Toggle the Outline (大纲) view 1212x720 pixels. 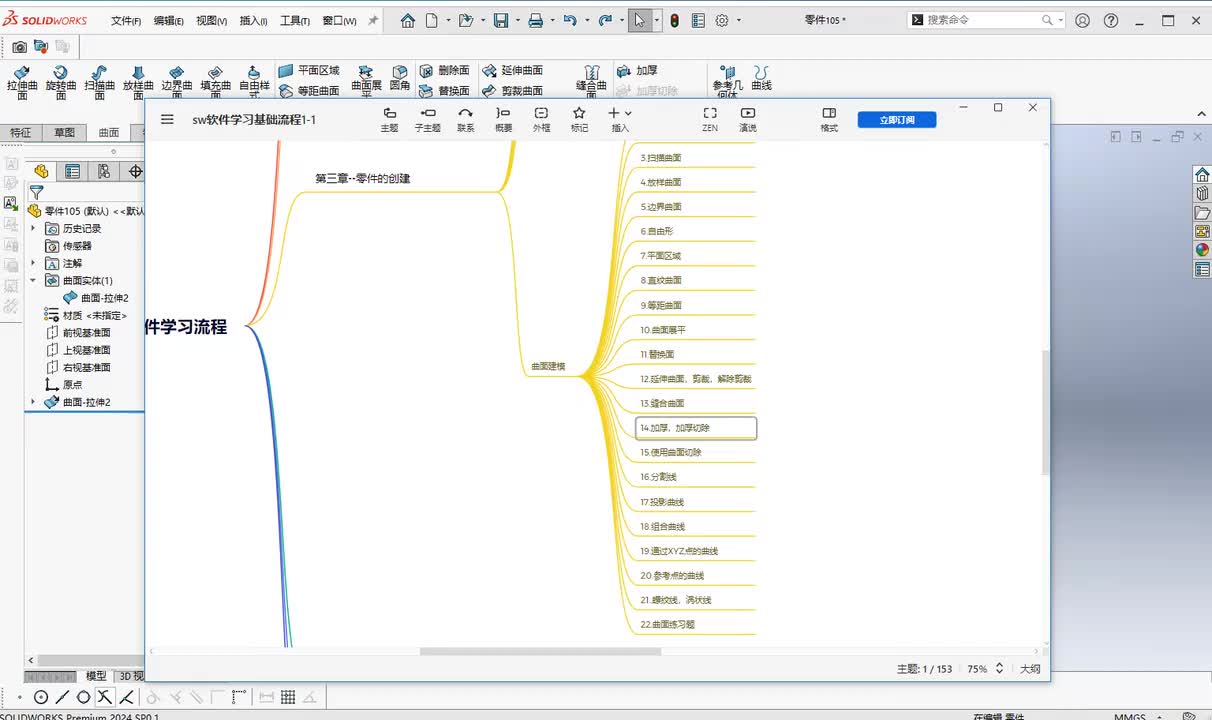1029,669
